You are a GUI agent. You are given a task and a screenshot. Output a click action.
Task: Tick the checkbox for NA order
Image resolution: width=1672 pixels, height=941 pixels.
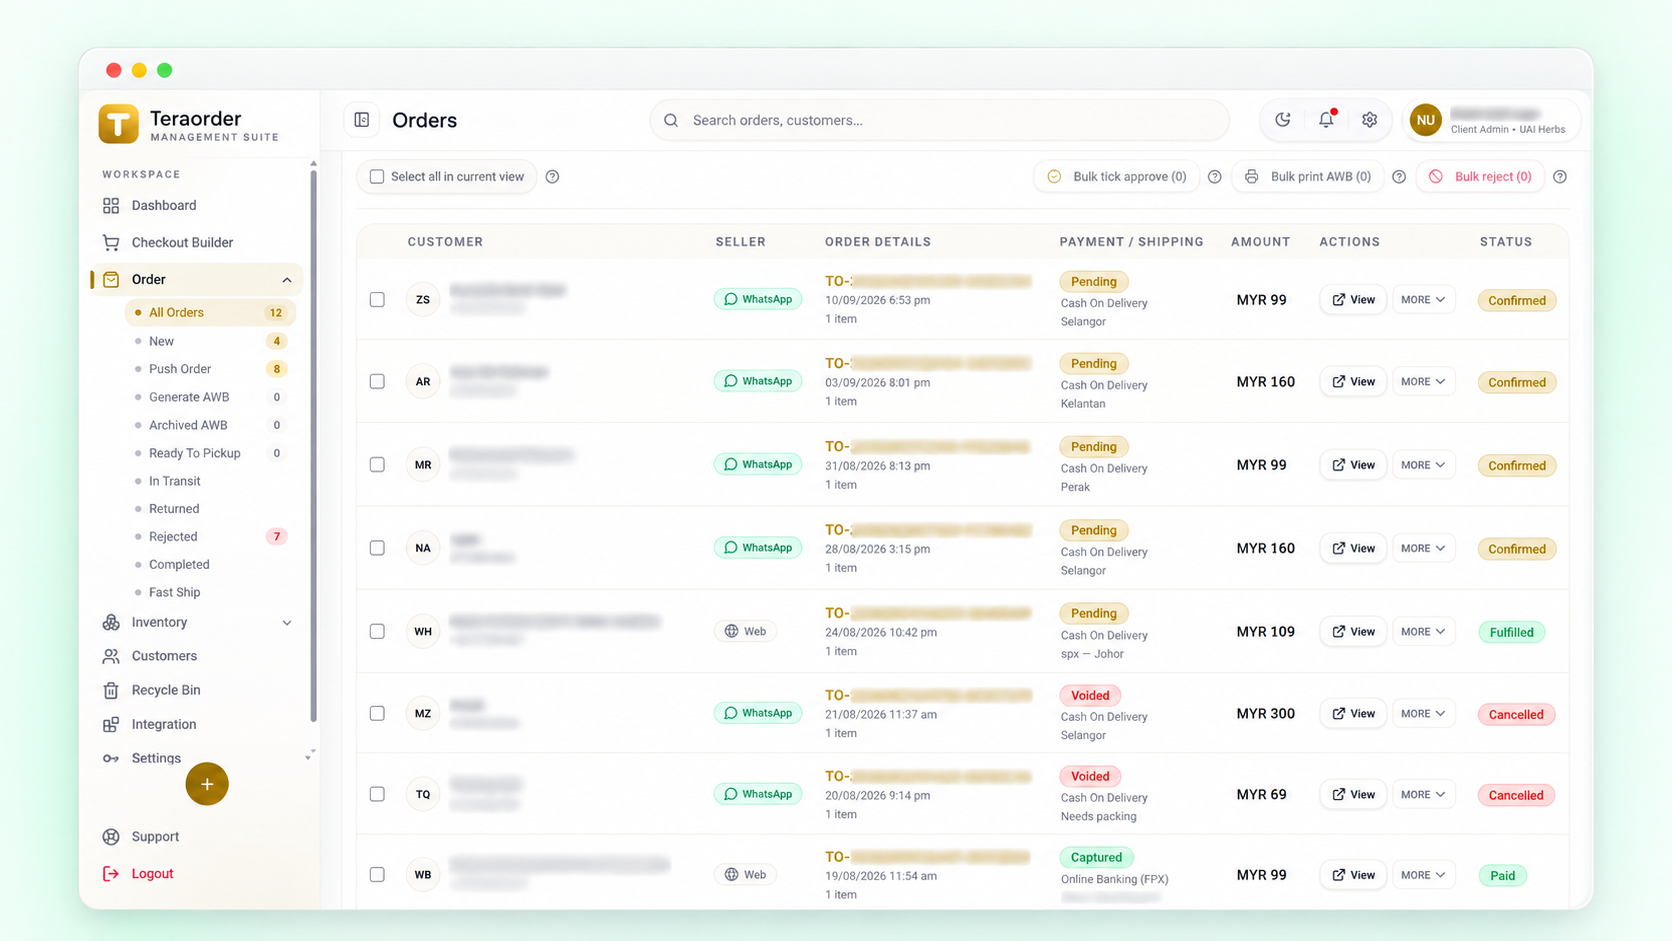(x=377, y=548)
